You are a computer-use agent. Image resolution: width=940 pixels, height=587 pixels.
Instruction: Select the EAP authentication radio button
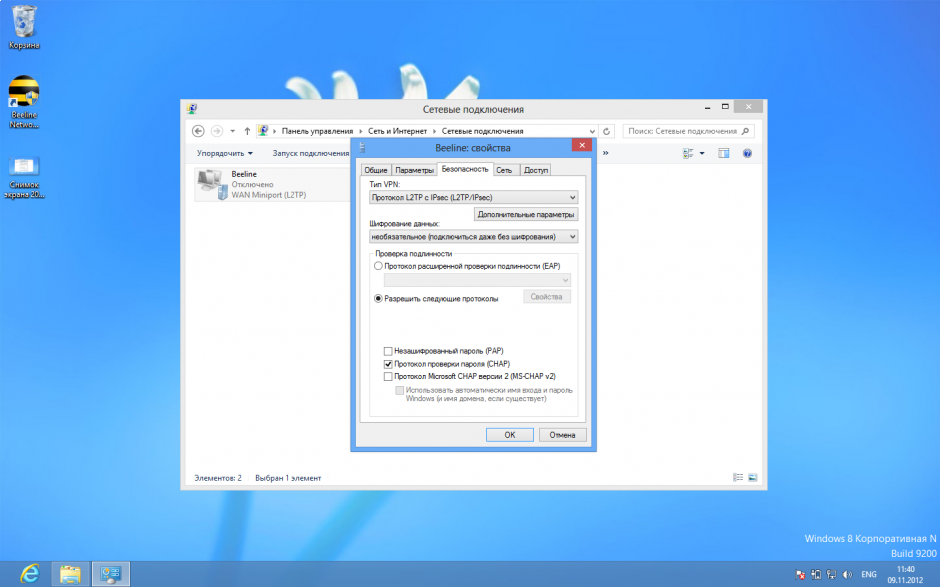pos(378,266)
